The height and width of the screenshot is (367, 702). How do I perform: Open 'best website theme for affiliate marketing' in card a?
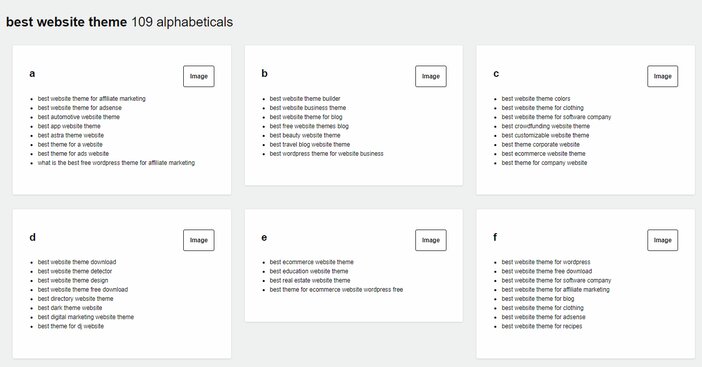coord(91,98)
